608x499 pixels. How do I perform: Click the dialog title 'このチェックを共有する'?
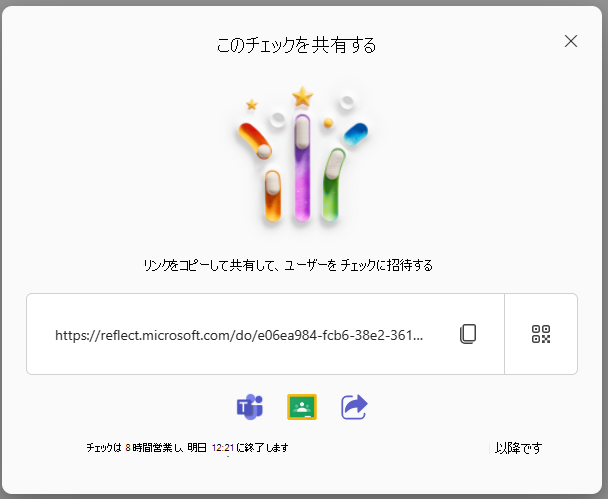tap(296, 45)
